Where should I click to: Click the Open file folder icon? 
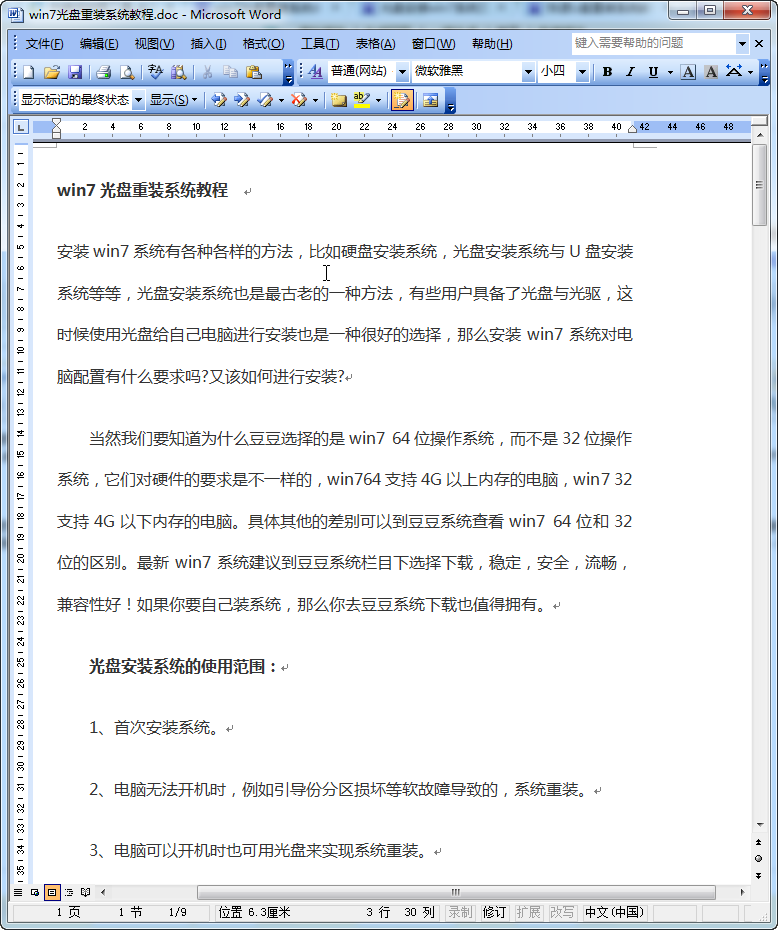[x=52, y=72]
